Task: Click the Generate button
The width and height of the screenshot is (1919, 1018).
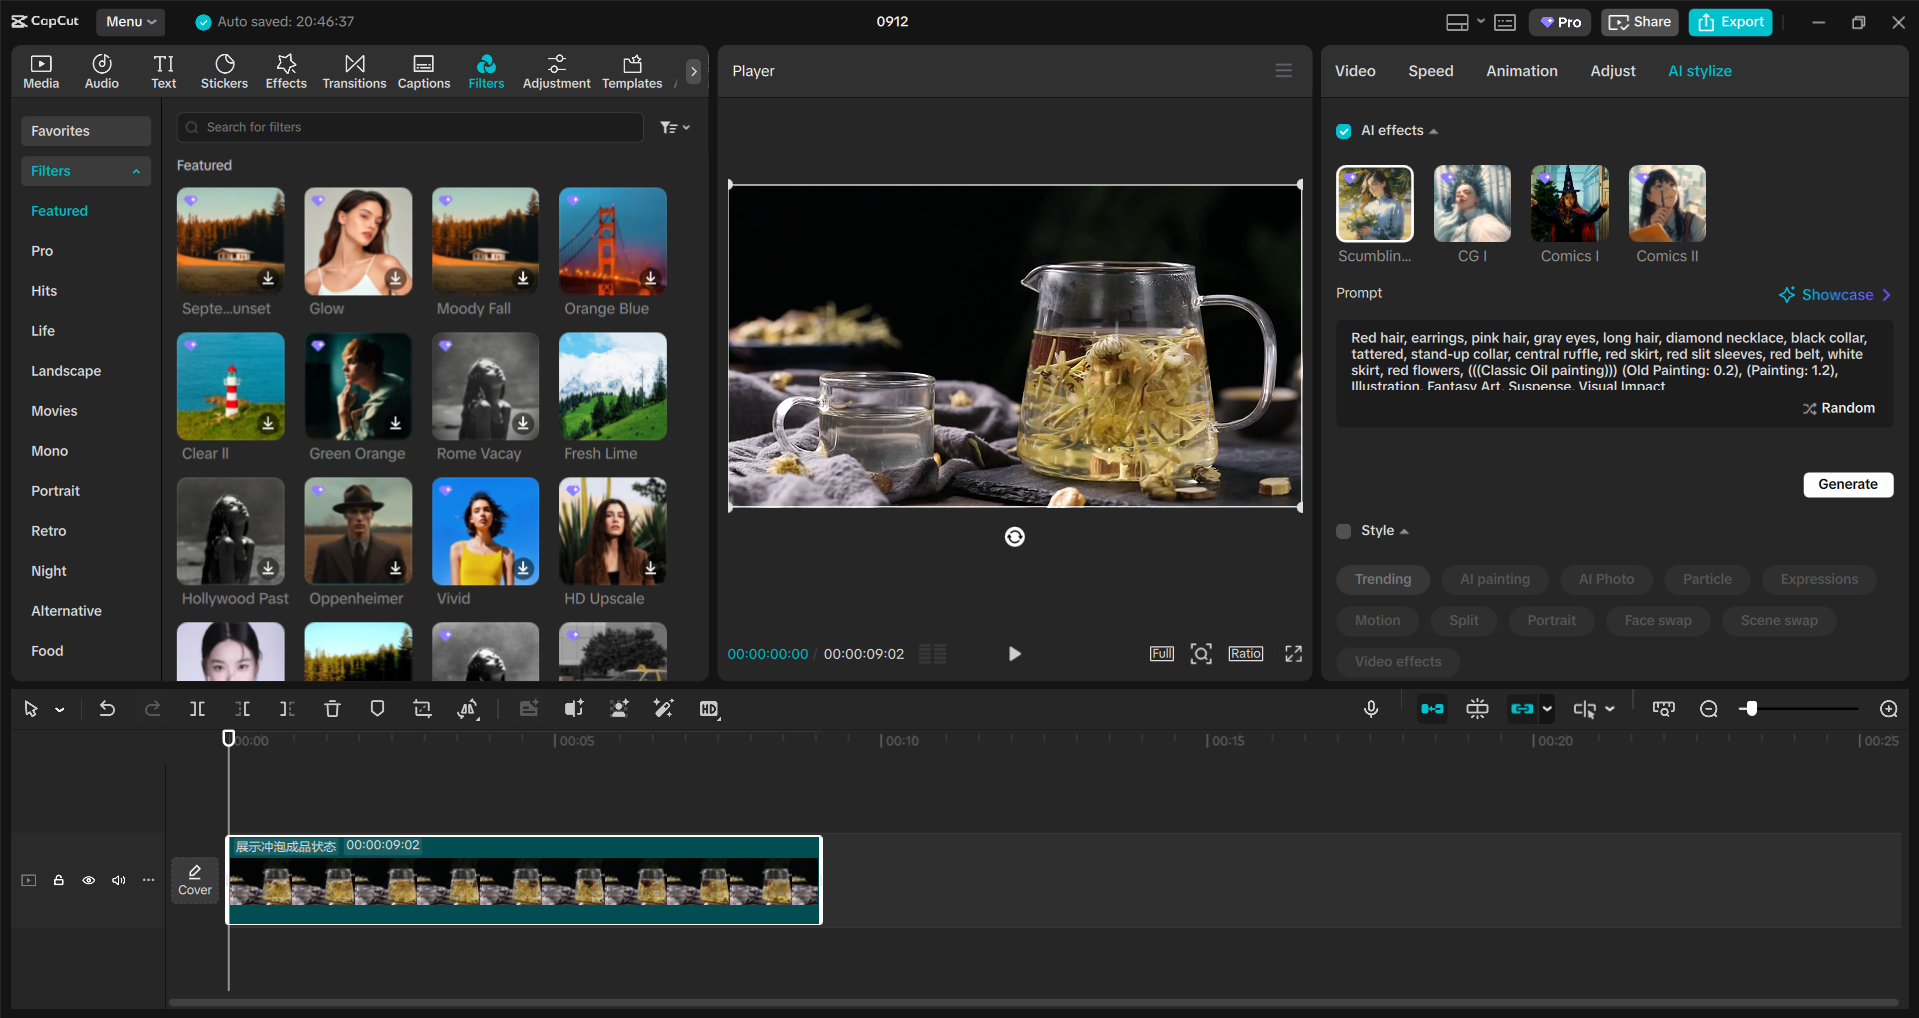Action: click(x=1847, y=484)
